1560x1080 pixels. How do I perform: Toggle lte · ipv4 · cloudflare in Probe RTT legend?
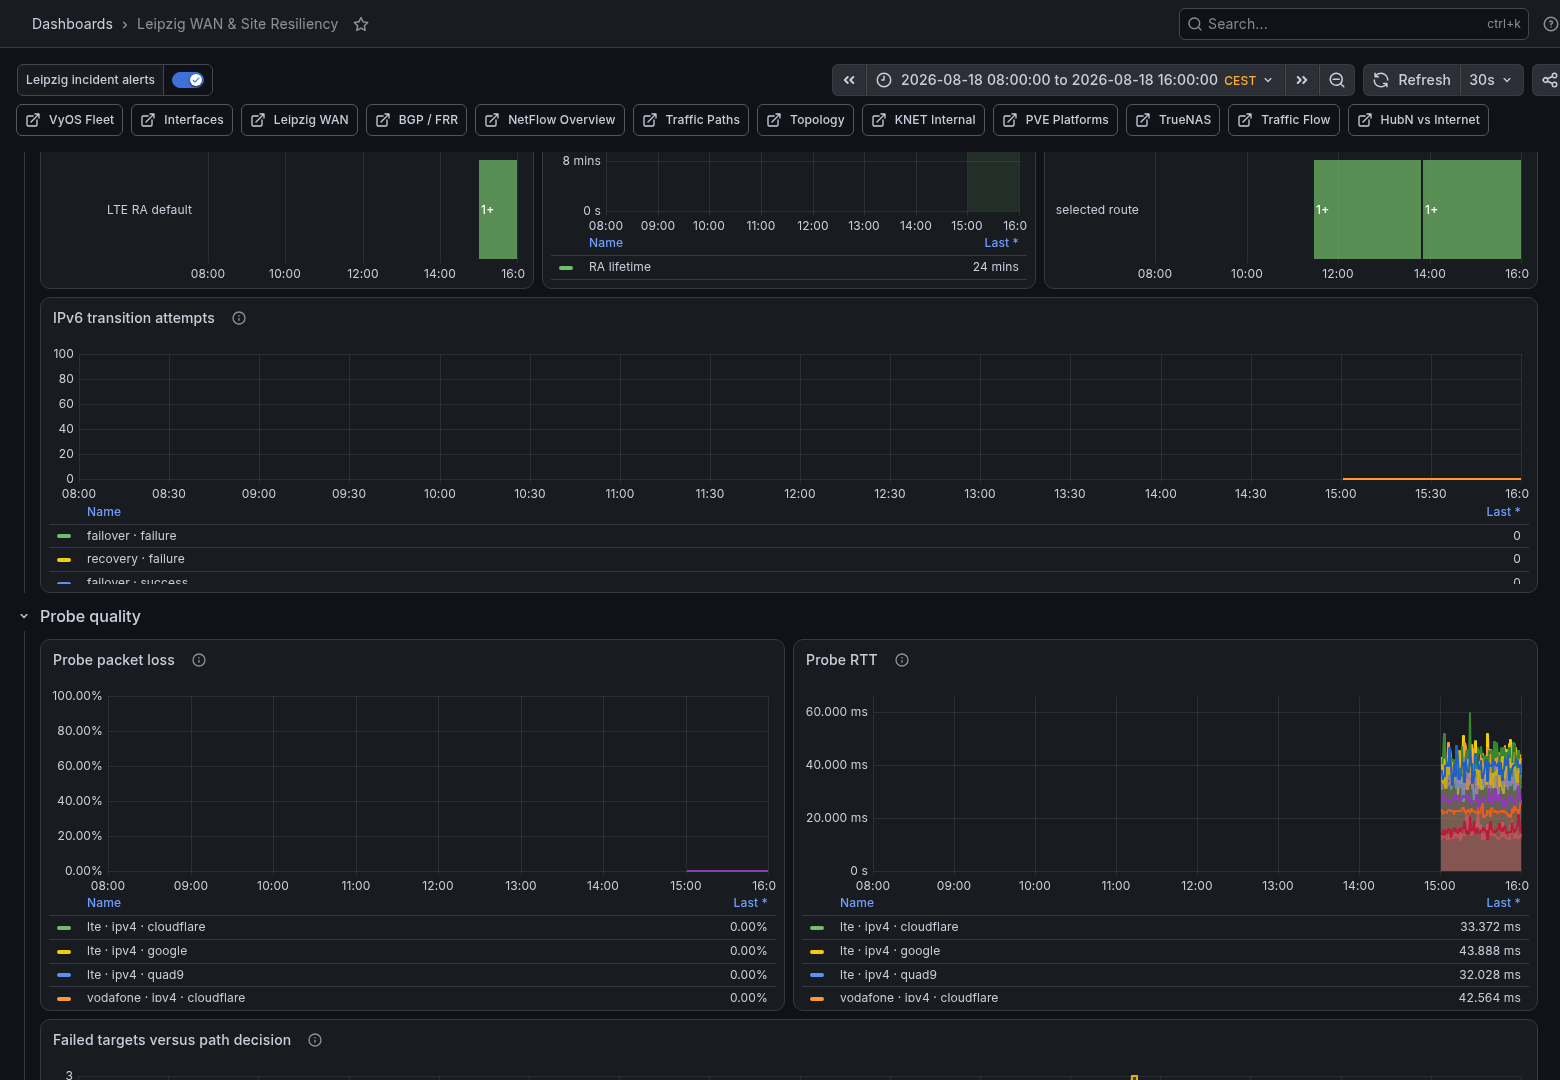899,927
